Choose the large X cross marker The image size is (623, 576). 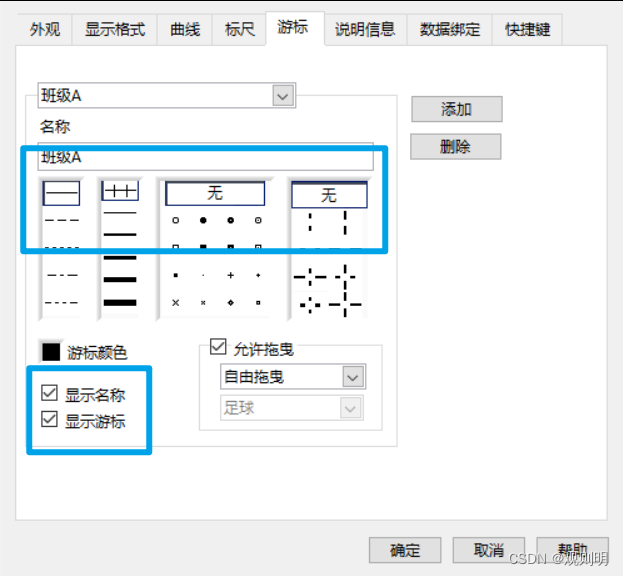point(176,303)
